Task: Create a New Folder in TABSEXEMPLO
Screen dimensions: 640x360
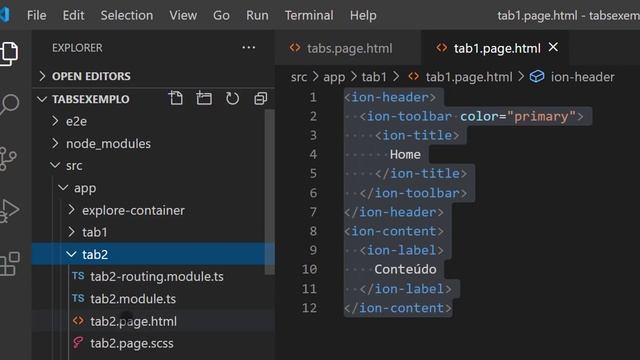Action: pyautogui.click(x=204, y=98)
